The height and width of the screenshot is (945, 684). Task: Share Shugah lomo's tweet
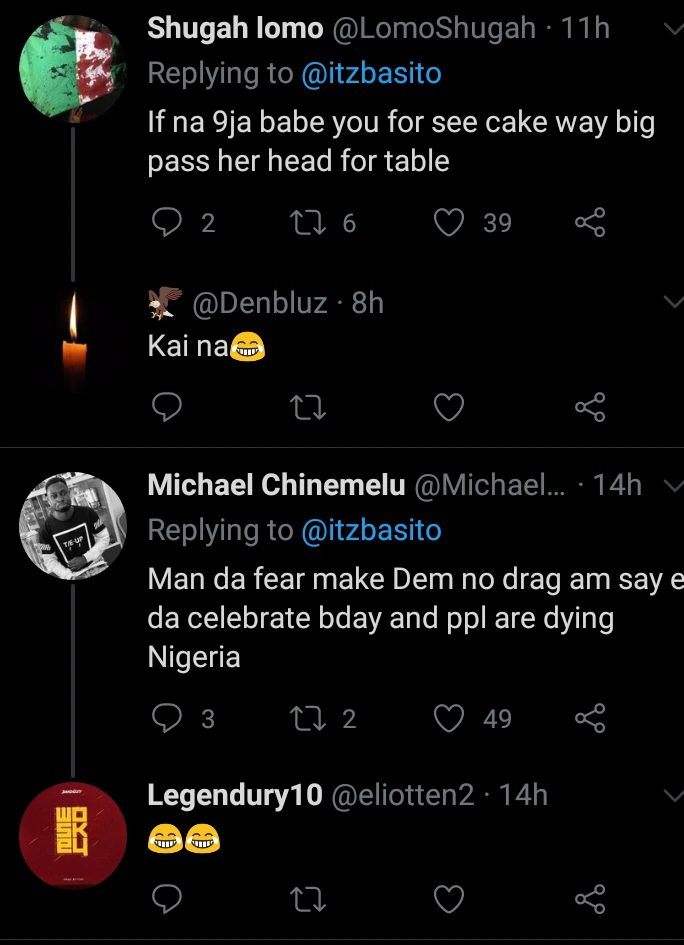pos(590,223)
